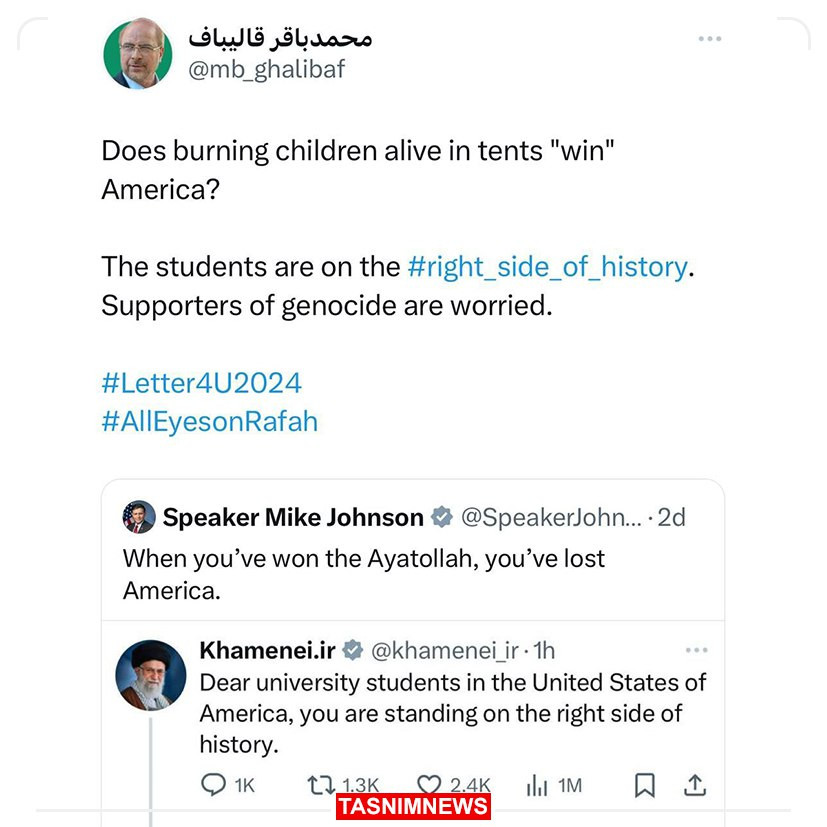Open the Speaker Mike Johnson display name

pyautogui.click(x=293, y=518)
